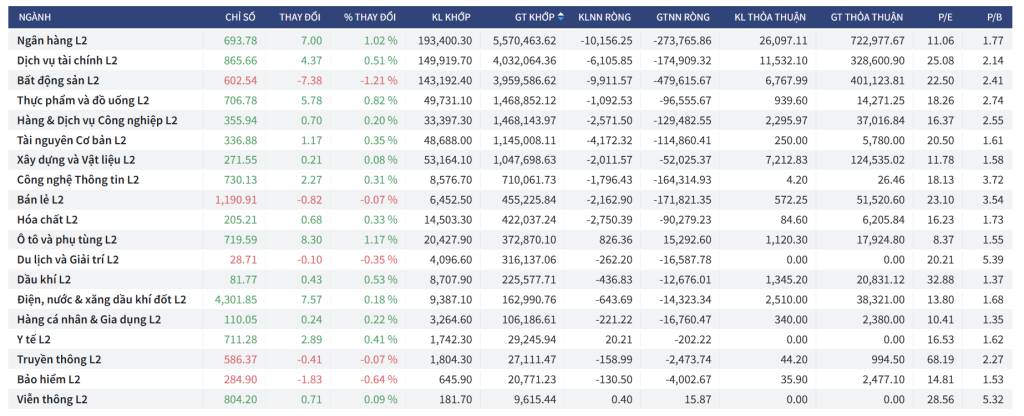Sort by the KL KHỚP column header
Image resolution: width=1024 pixels, height=416 pixels.
pyautogui.click(x=451, y=17)
